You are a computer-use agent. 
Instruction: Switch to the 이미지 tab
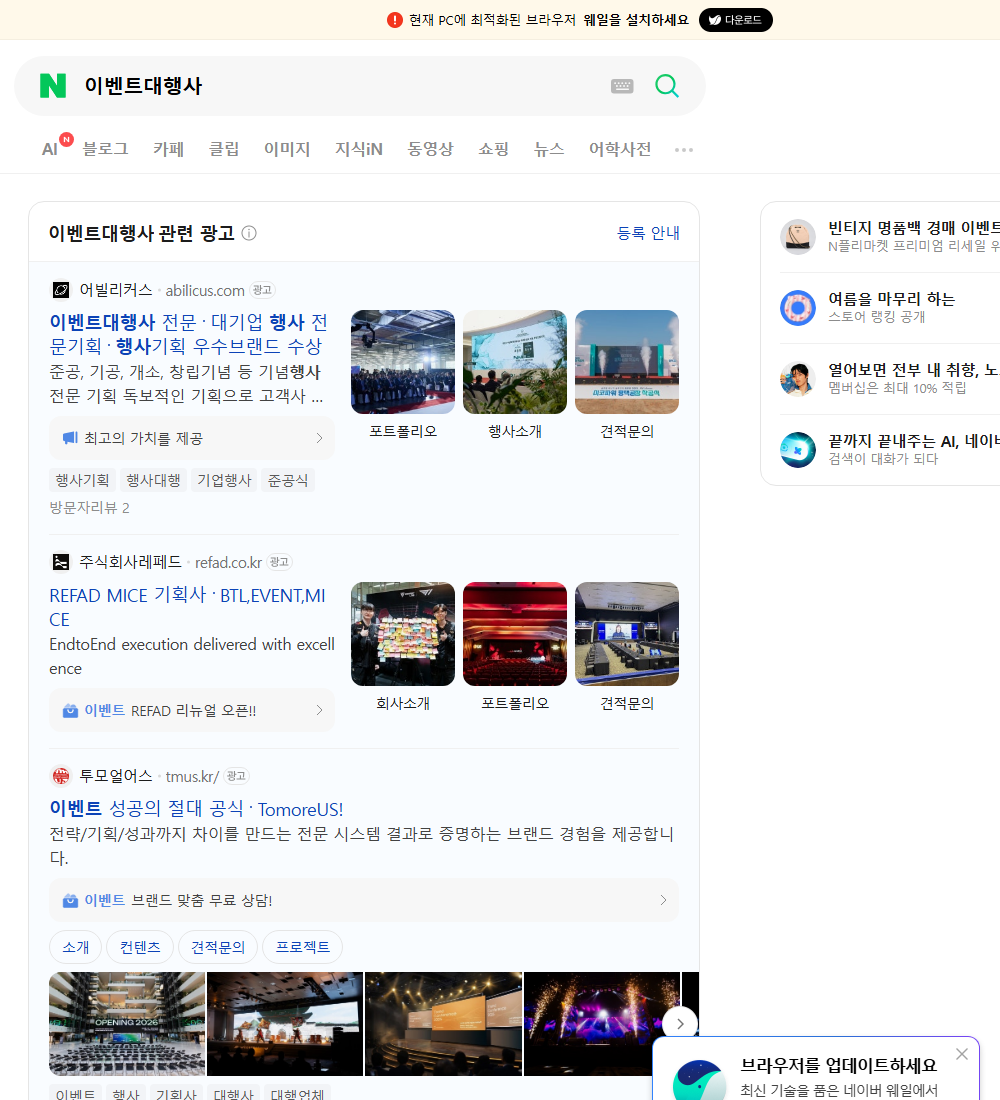tap(287, 149)
